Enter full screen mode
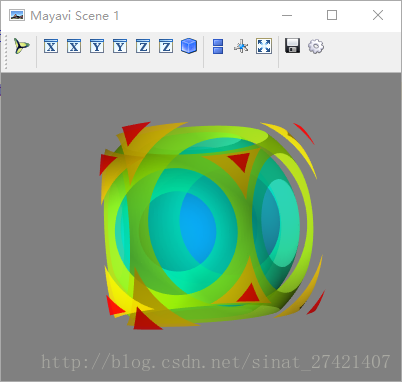Viewport: 402px width, 382px height. pyautogui.click(x=264, y=46)
